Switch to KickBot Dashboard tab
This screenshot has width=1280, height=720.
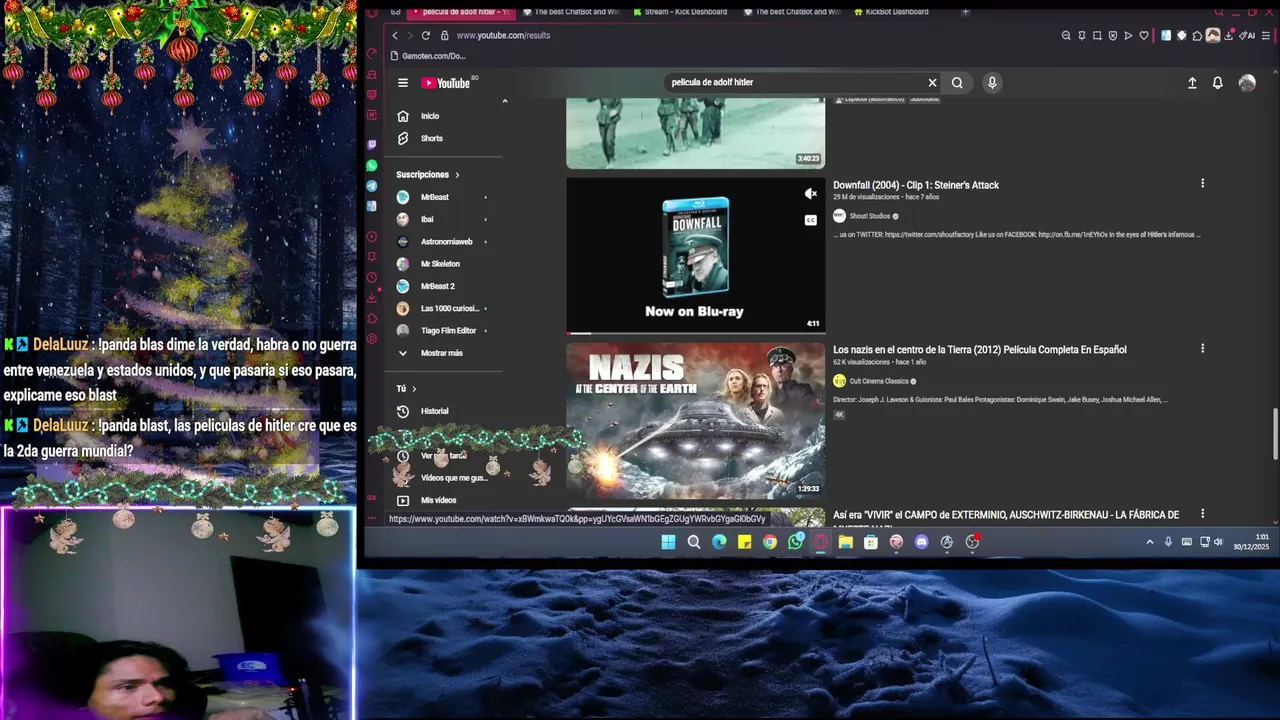(891, 12)
